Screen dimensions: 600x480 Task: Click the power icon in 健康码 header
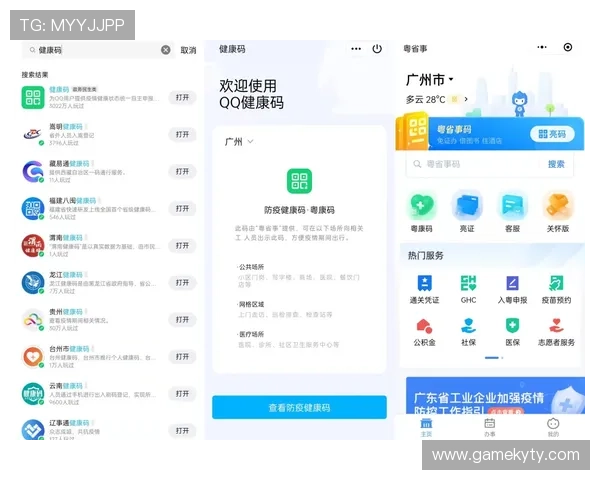tap(377, 49)
